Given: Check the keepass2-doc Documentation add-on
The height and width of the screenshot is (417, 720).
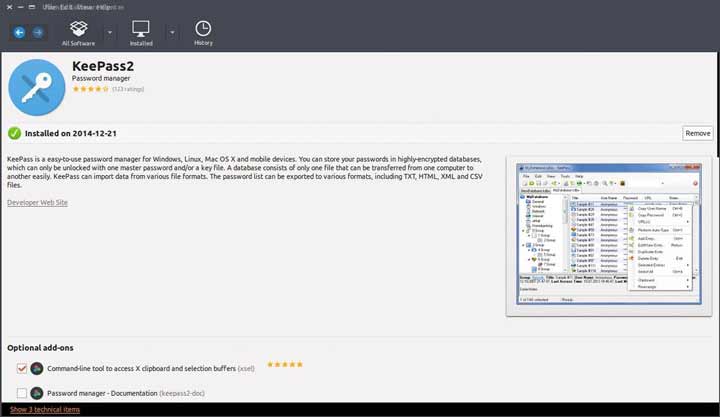Looking at the screenshot, I should coord(22,393).
